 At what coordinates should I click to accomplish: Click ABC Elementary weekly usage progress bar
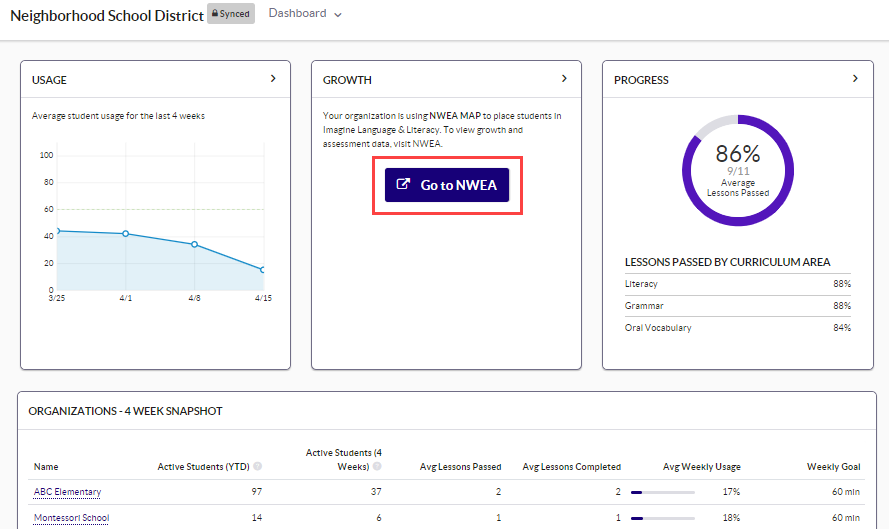click(662, 492)
